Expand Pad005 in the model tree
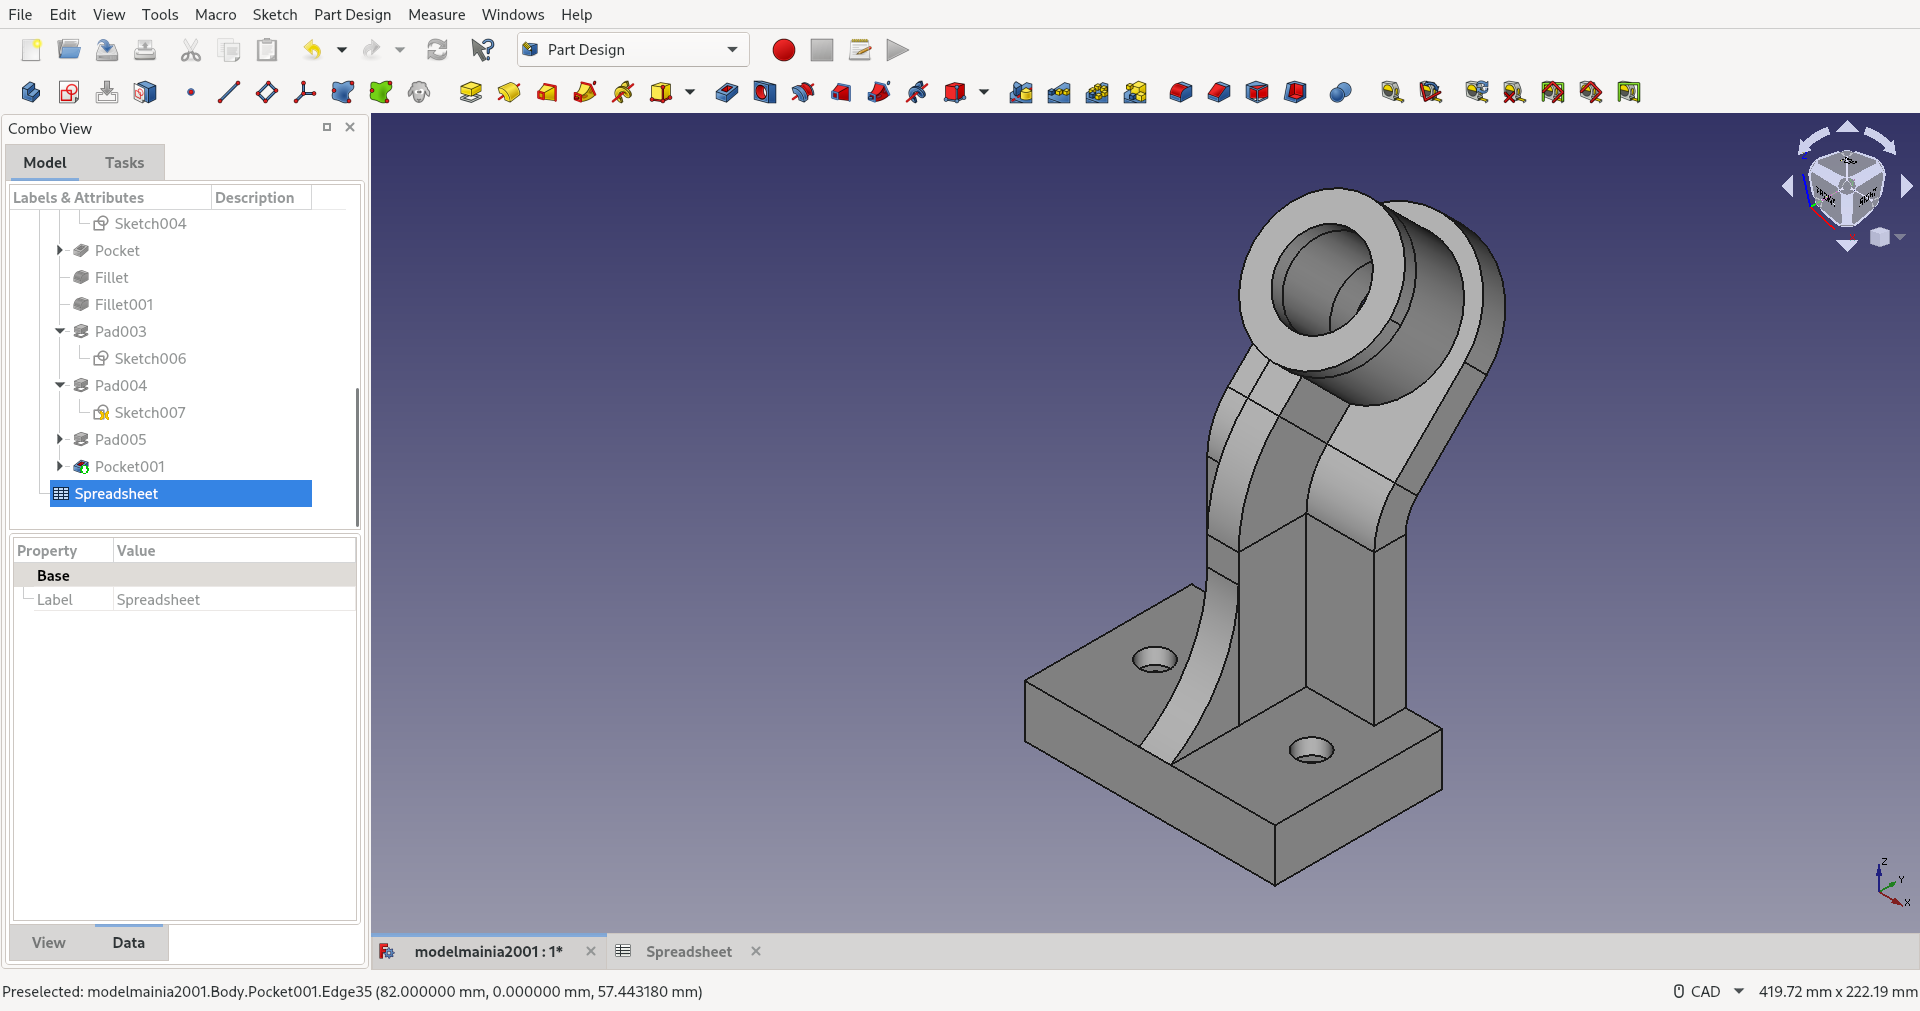 click(x=59, y=440)
